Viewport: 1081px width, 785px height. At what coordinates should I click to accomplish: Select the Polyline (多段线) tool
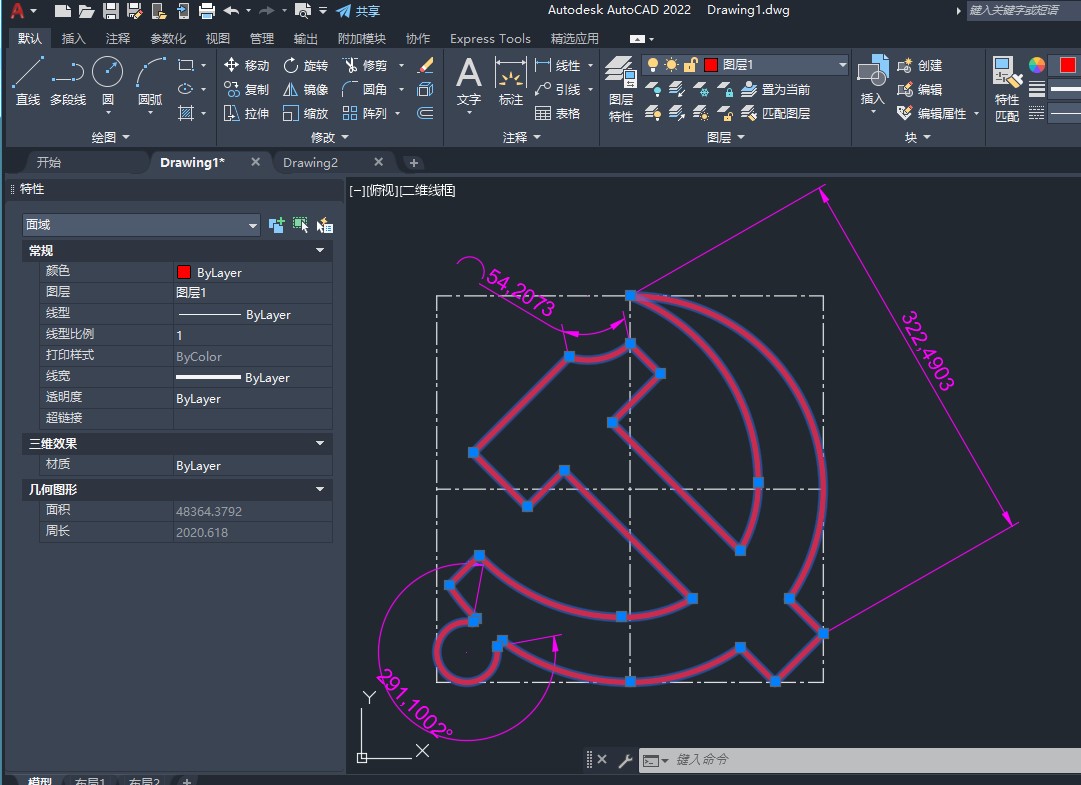68,81
